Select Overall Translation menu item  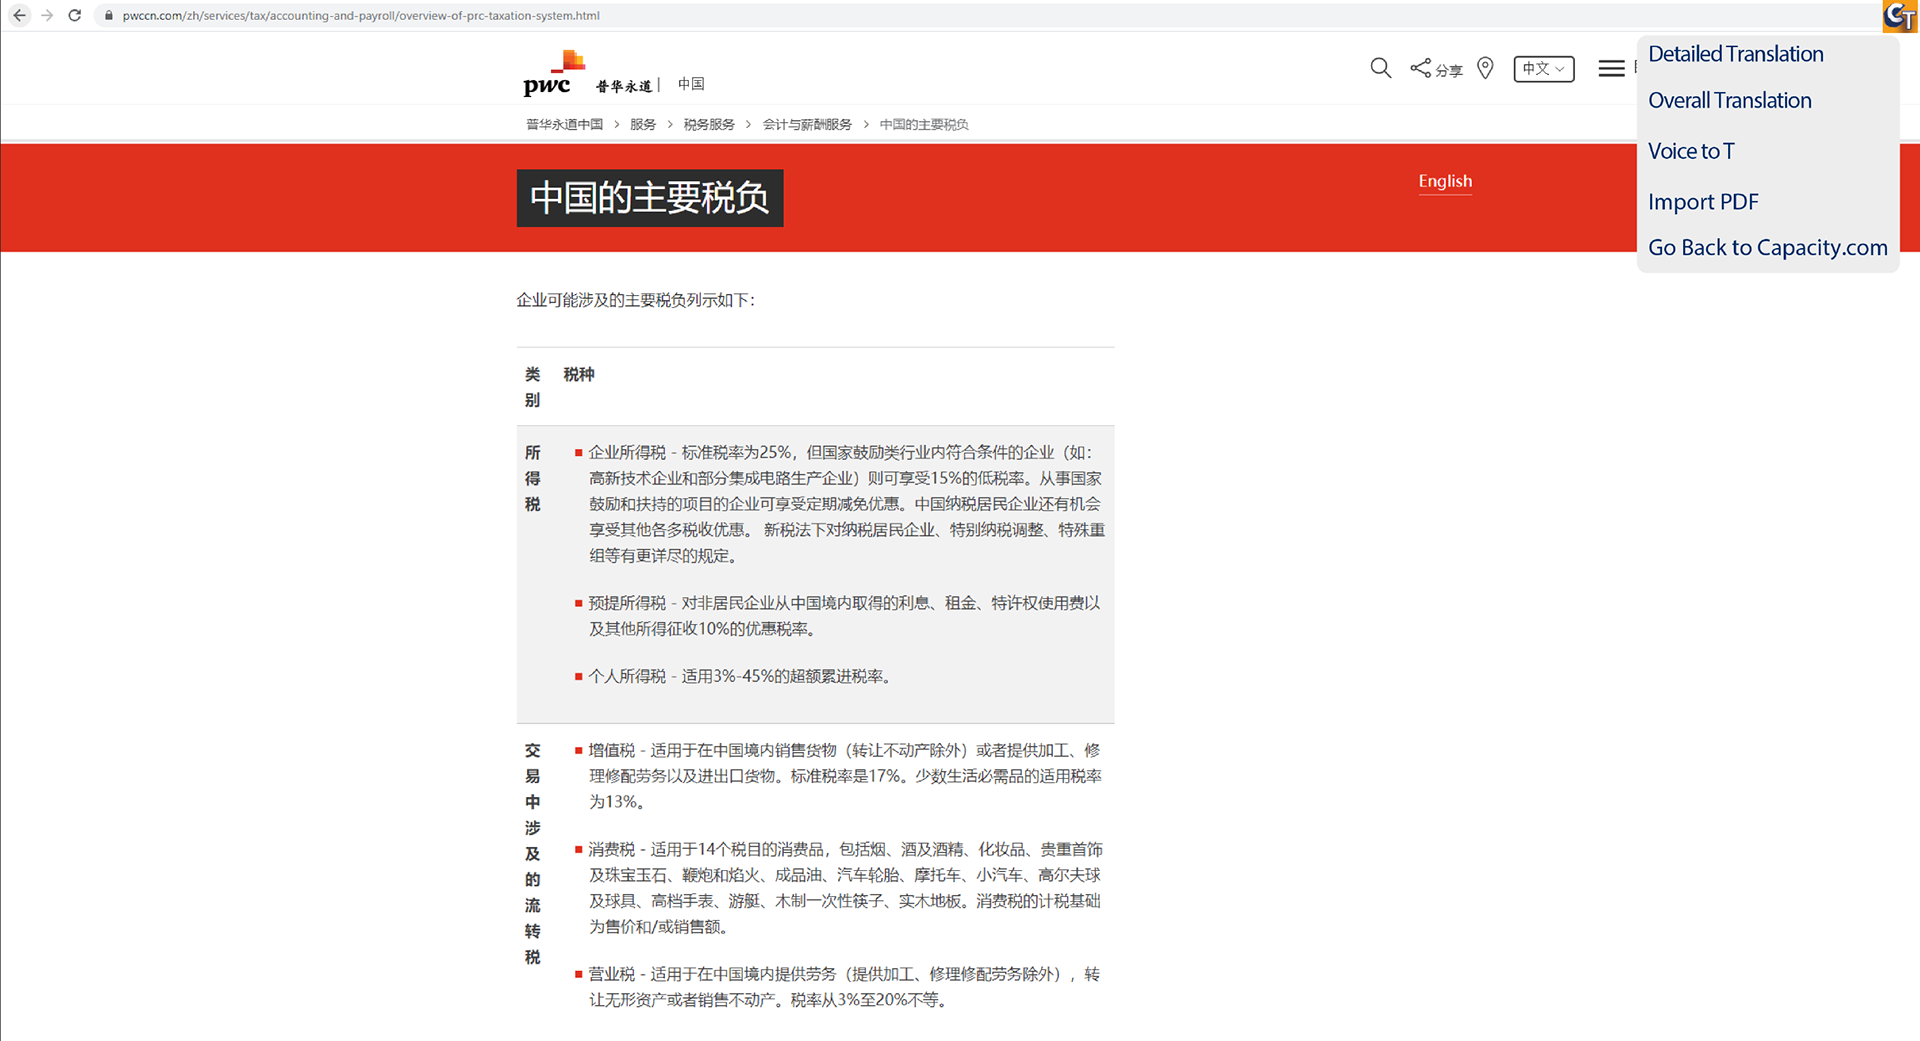[x=1729, y=100]
